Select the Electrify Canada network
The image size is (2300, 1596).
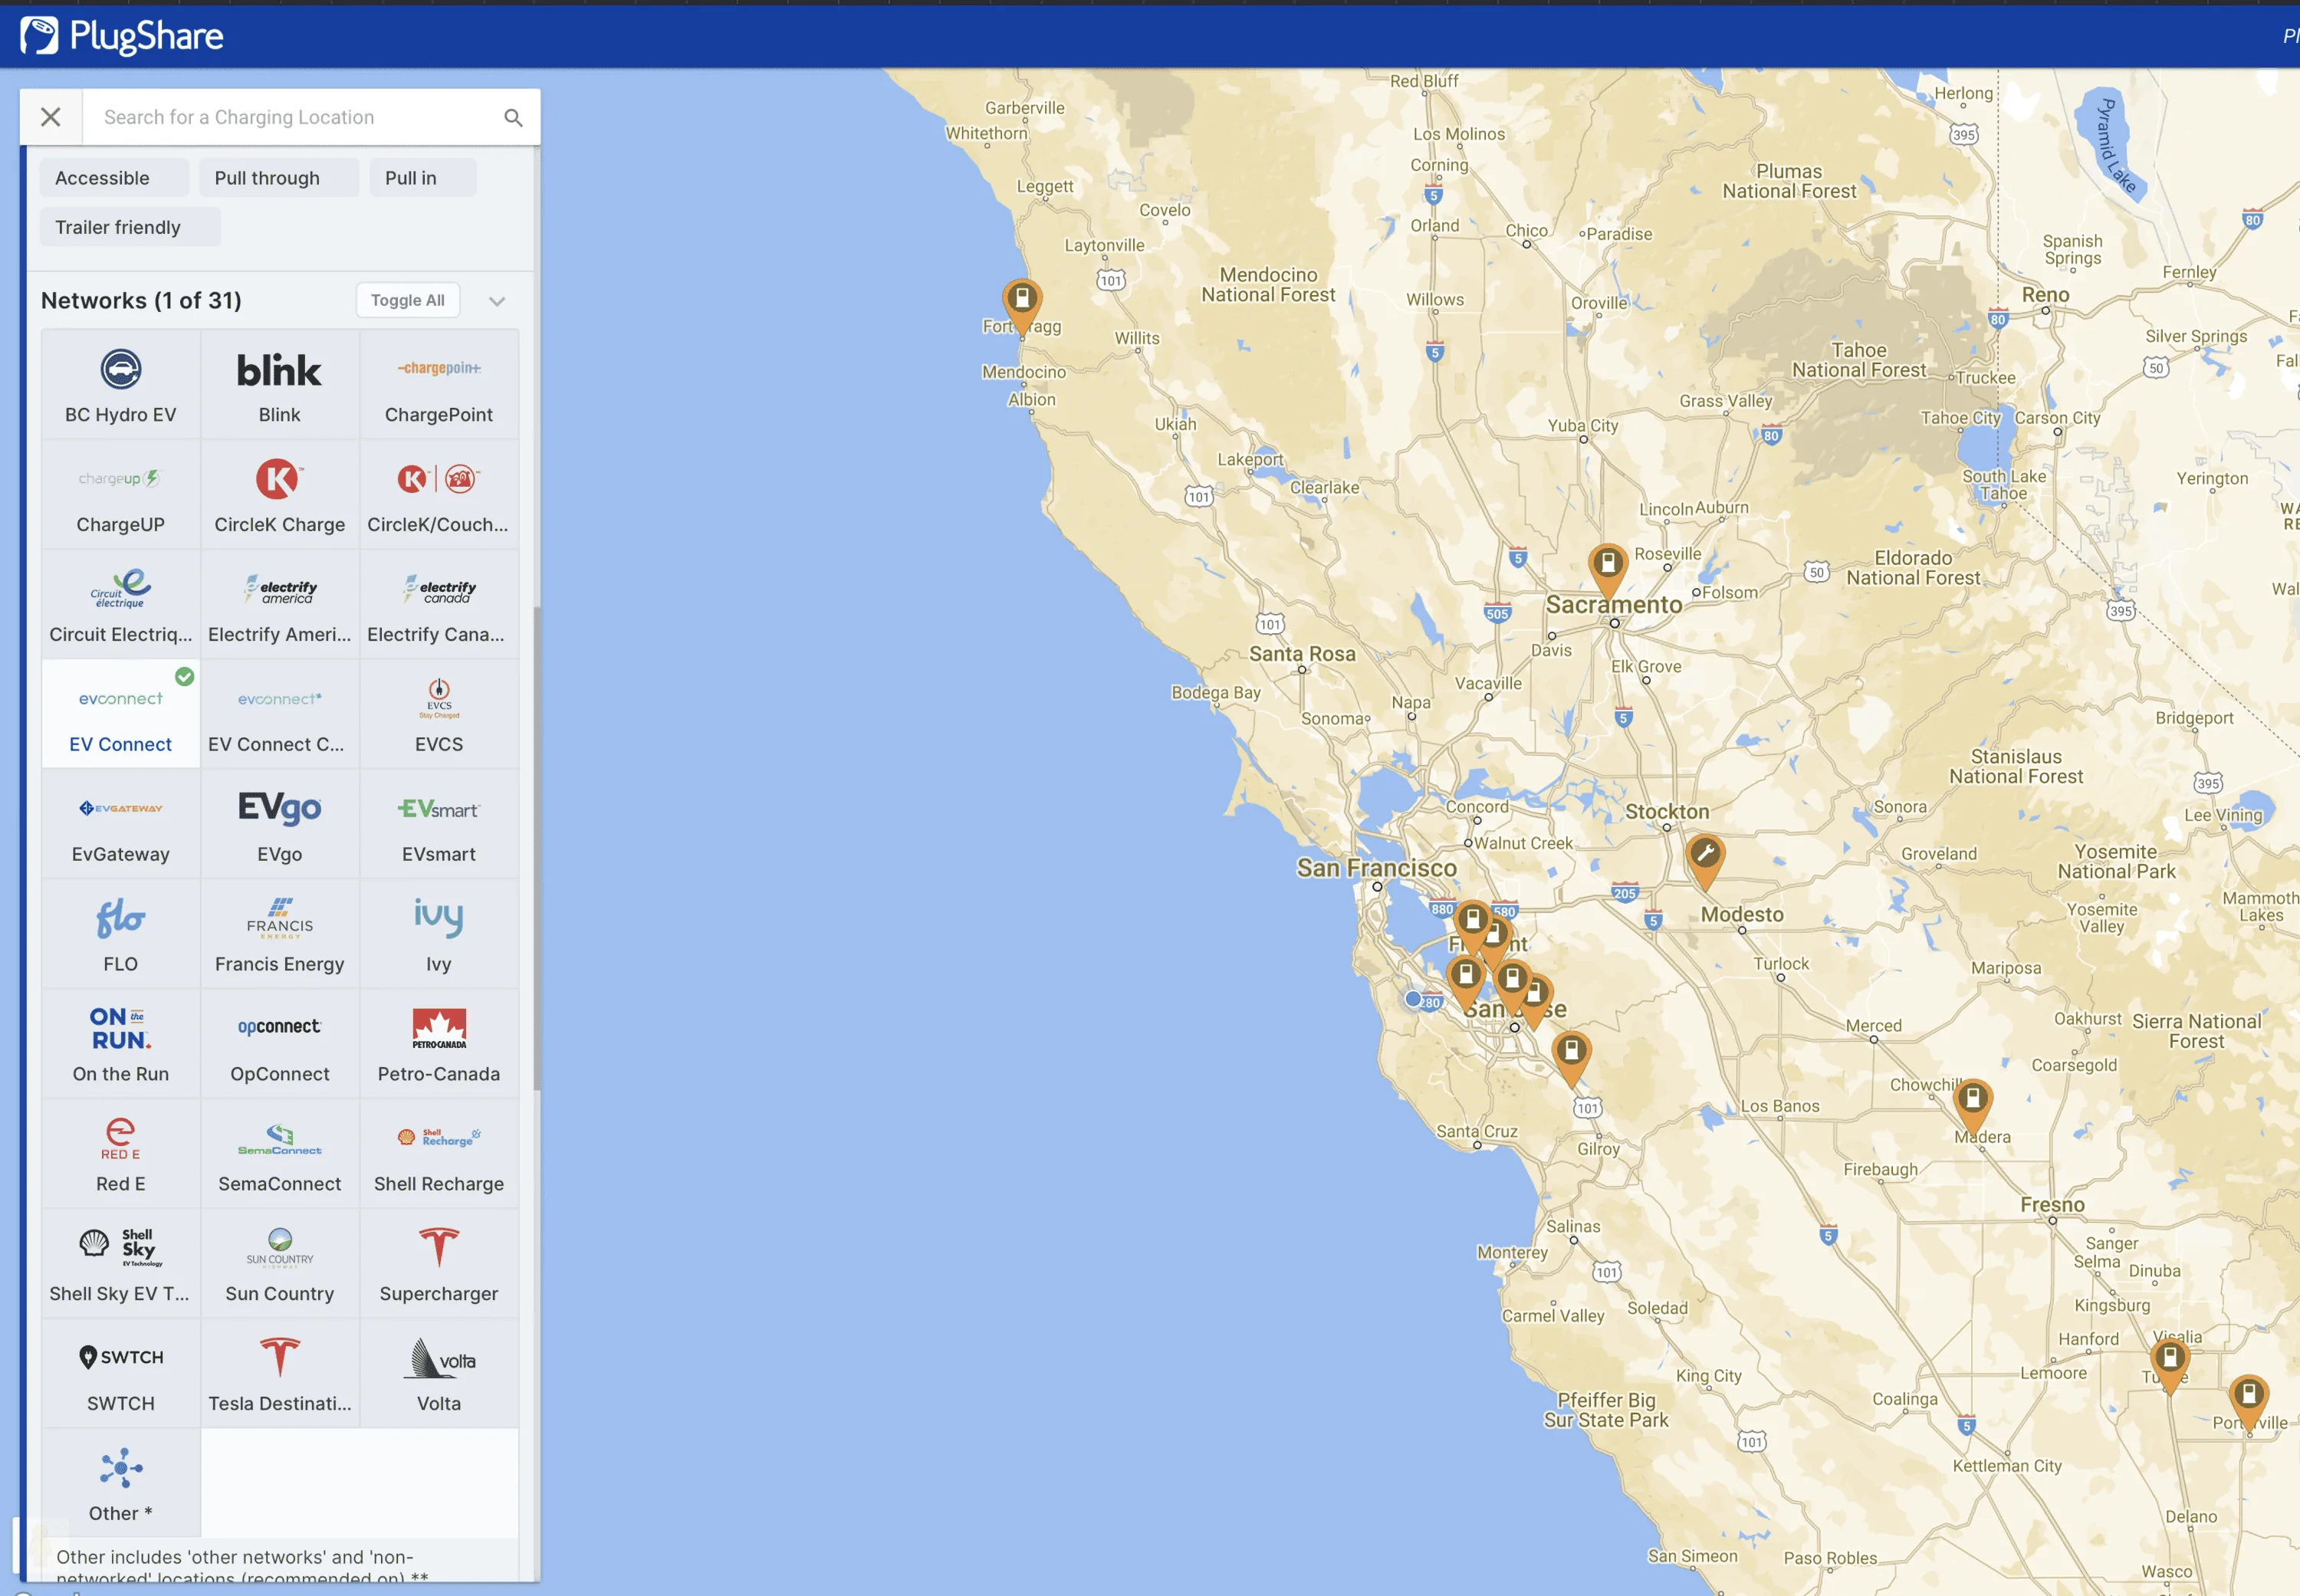click(439, 605)
